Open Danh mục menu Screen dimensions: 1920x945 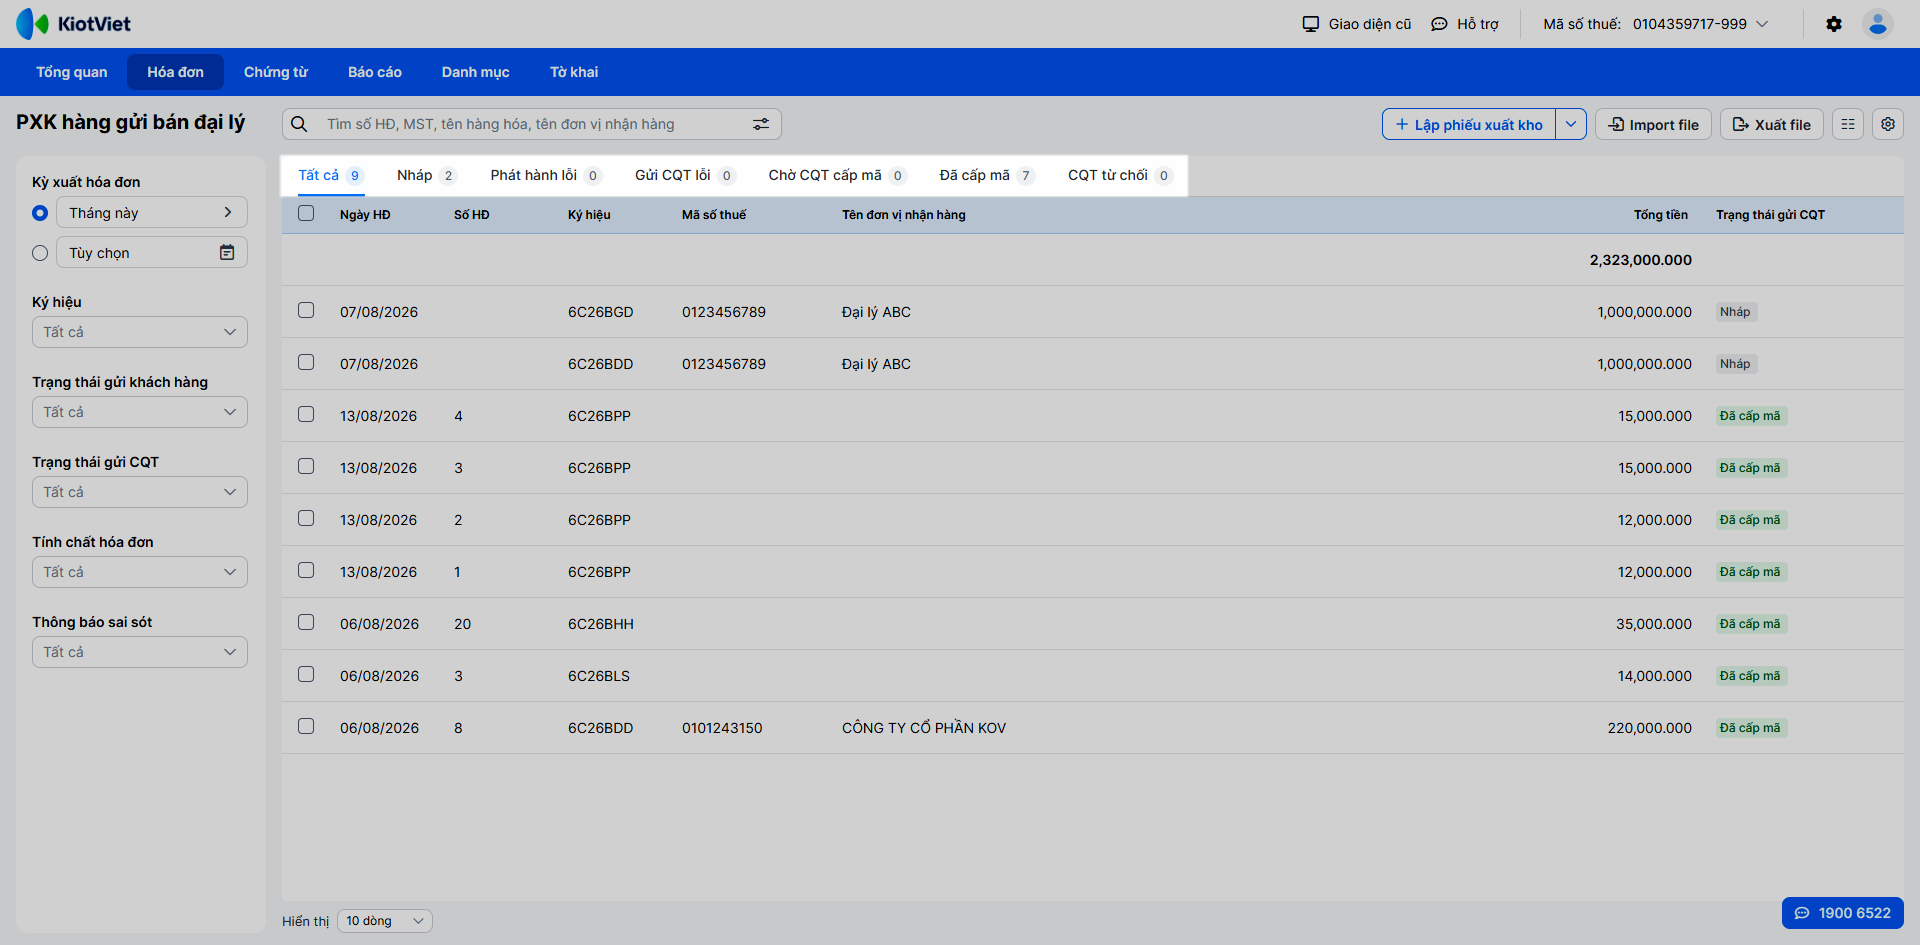pyautogui.click(x=476, y=72)
